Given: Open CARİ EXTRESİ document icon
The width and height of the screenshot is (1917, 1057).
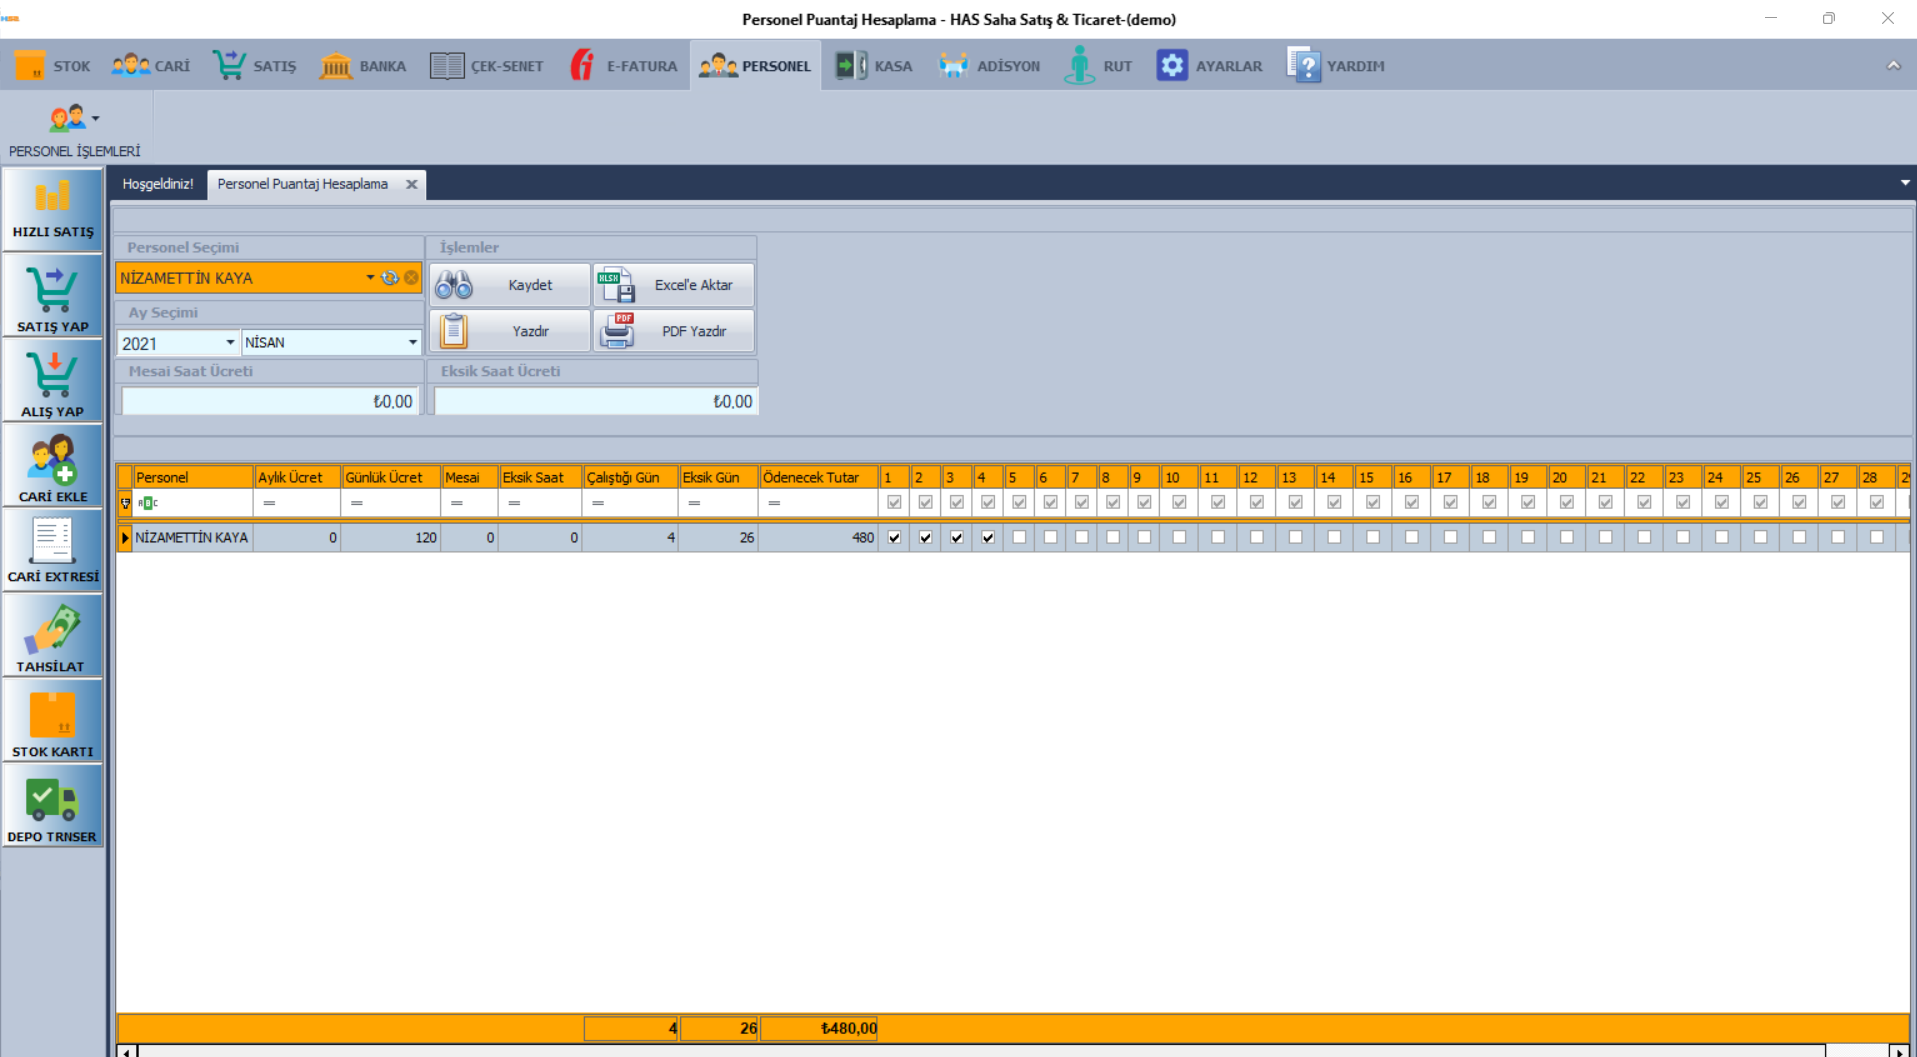Looking at the screenshot, I should 53,542.
